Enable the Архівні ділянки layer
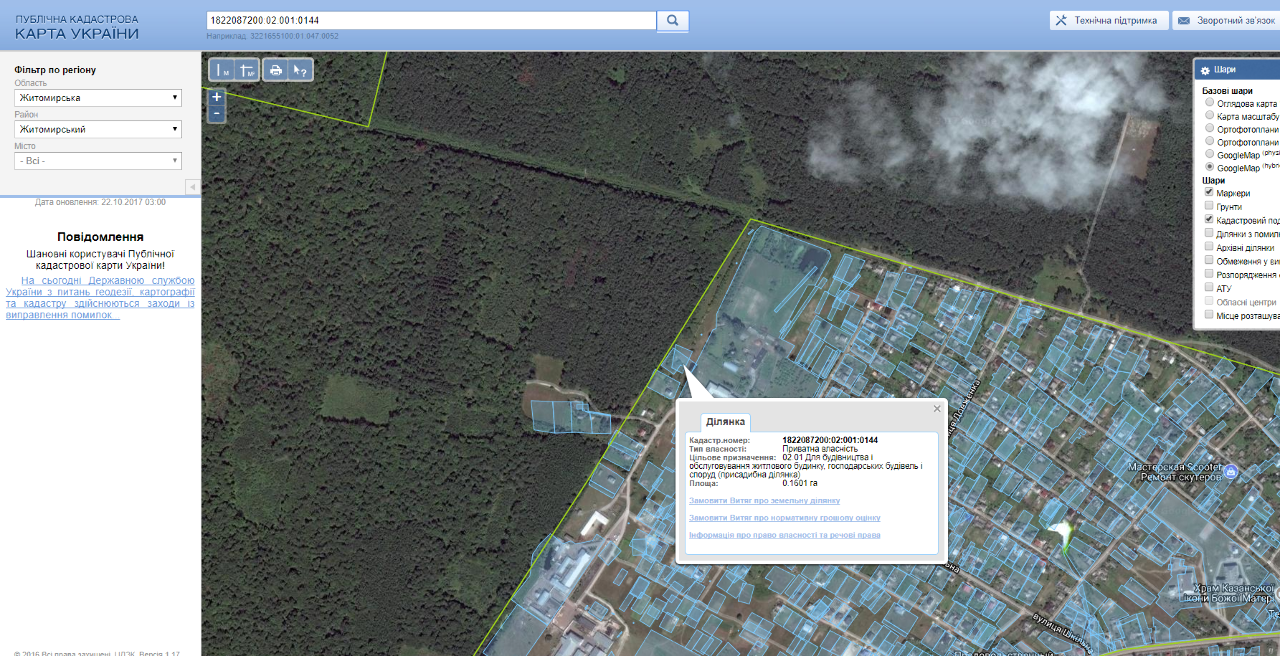Screen dimensions: 1280x656 1210,247
